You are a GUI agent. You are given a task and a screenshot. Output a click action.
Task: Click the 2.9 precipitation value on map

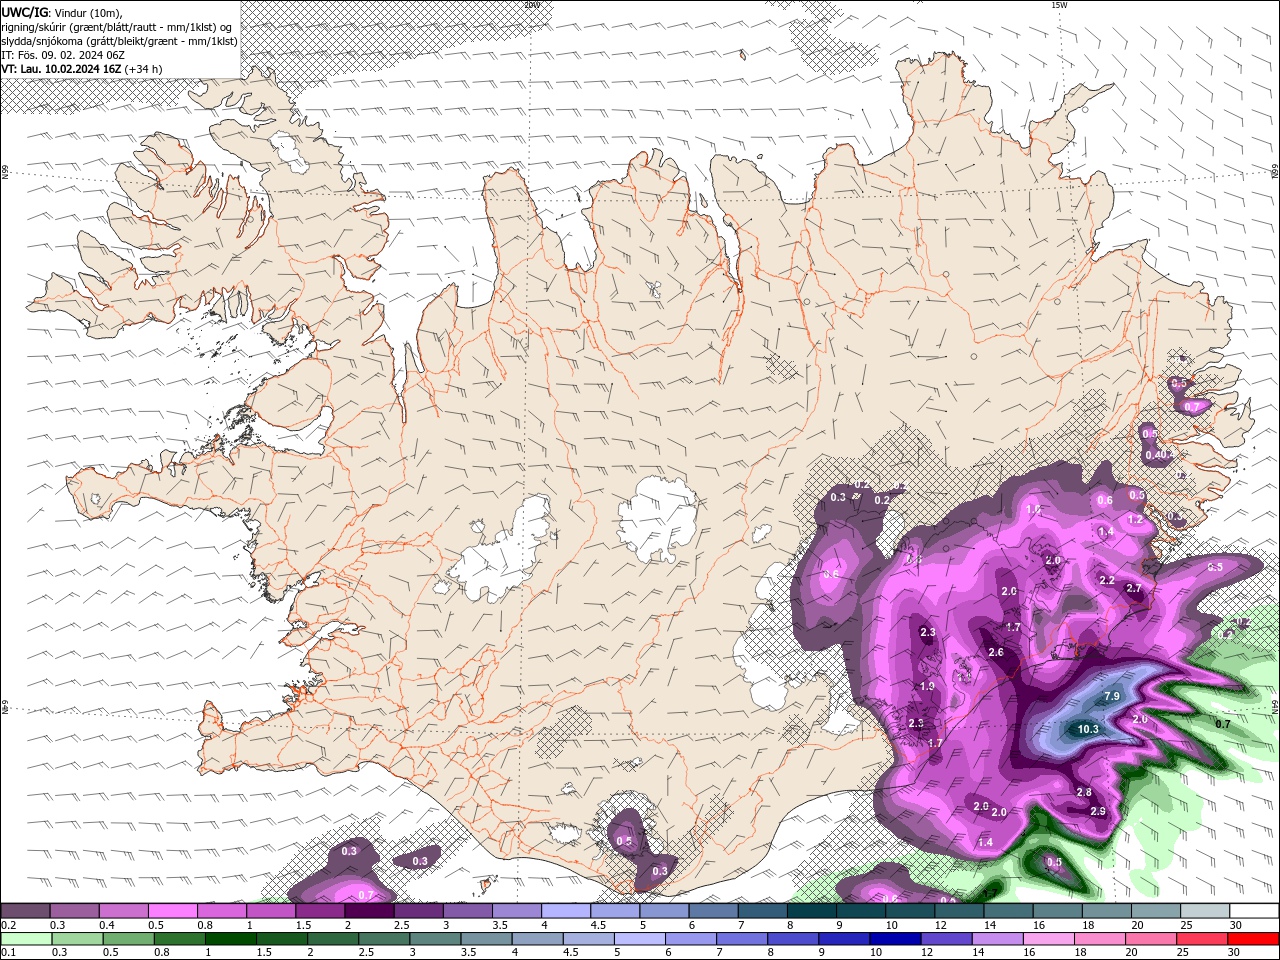pos(1097,811)
